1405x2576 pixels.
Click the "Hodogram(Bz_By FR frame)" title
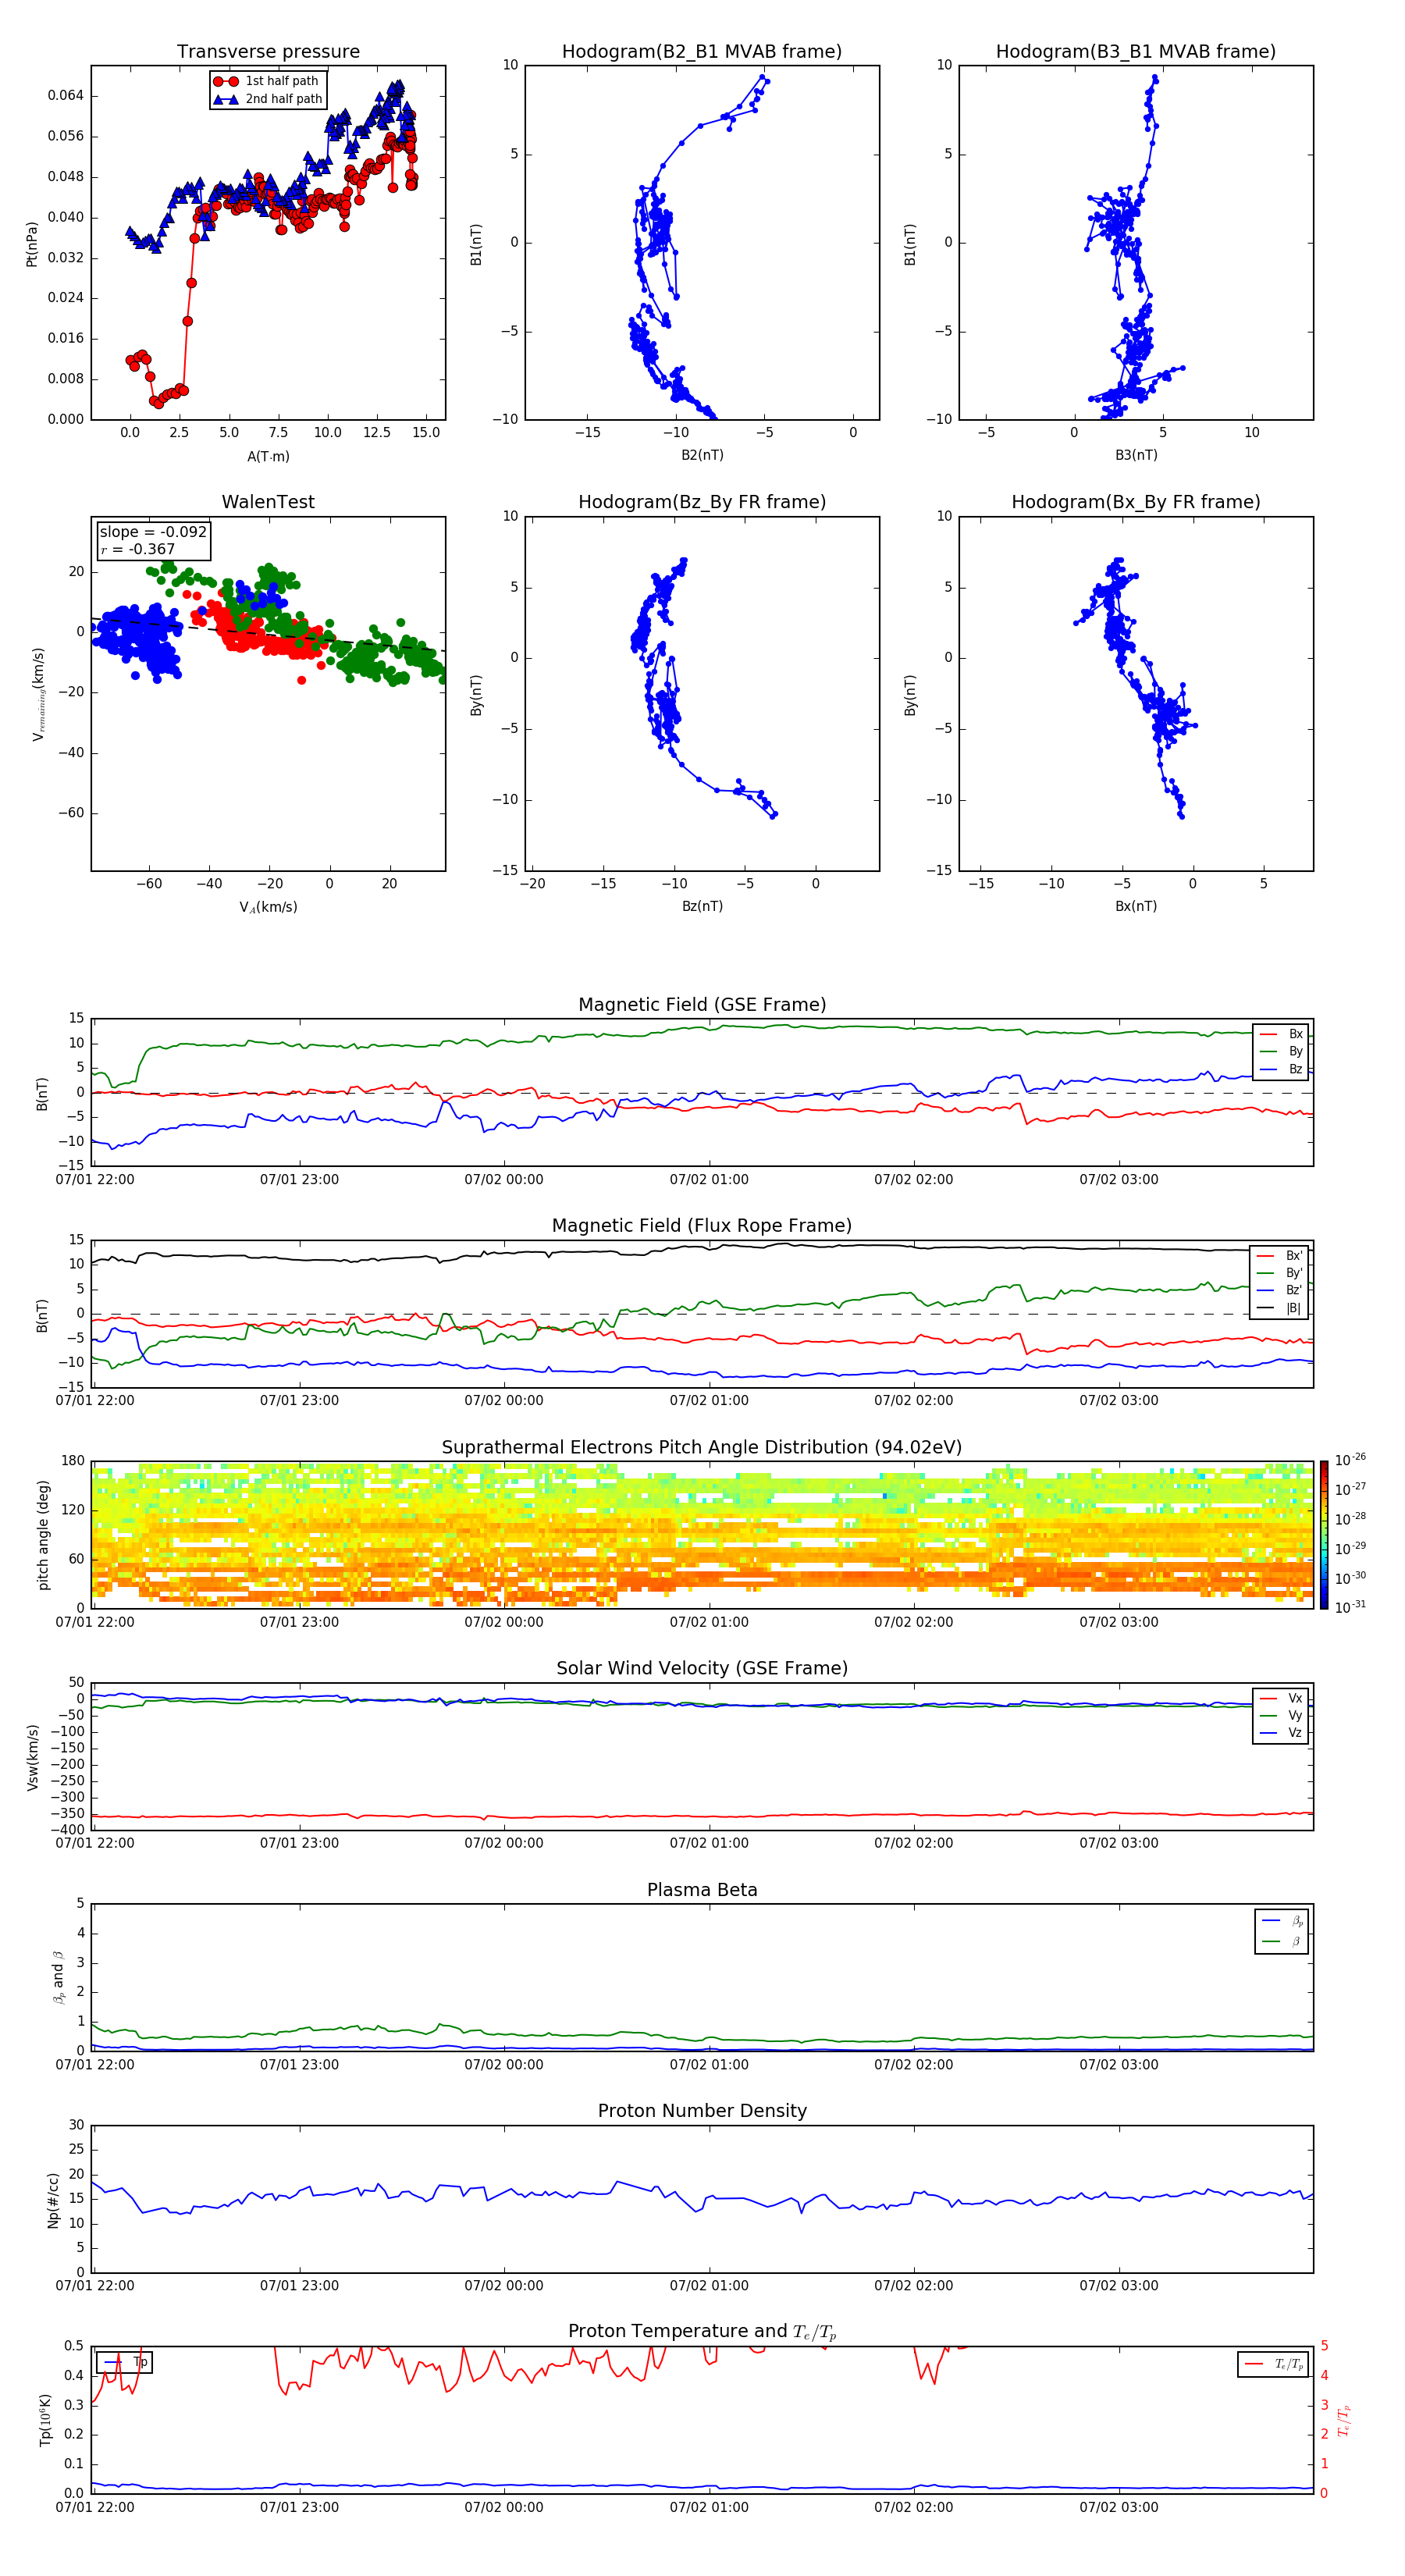pyautogui.click(x=702, y=502)
